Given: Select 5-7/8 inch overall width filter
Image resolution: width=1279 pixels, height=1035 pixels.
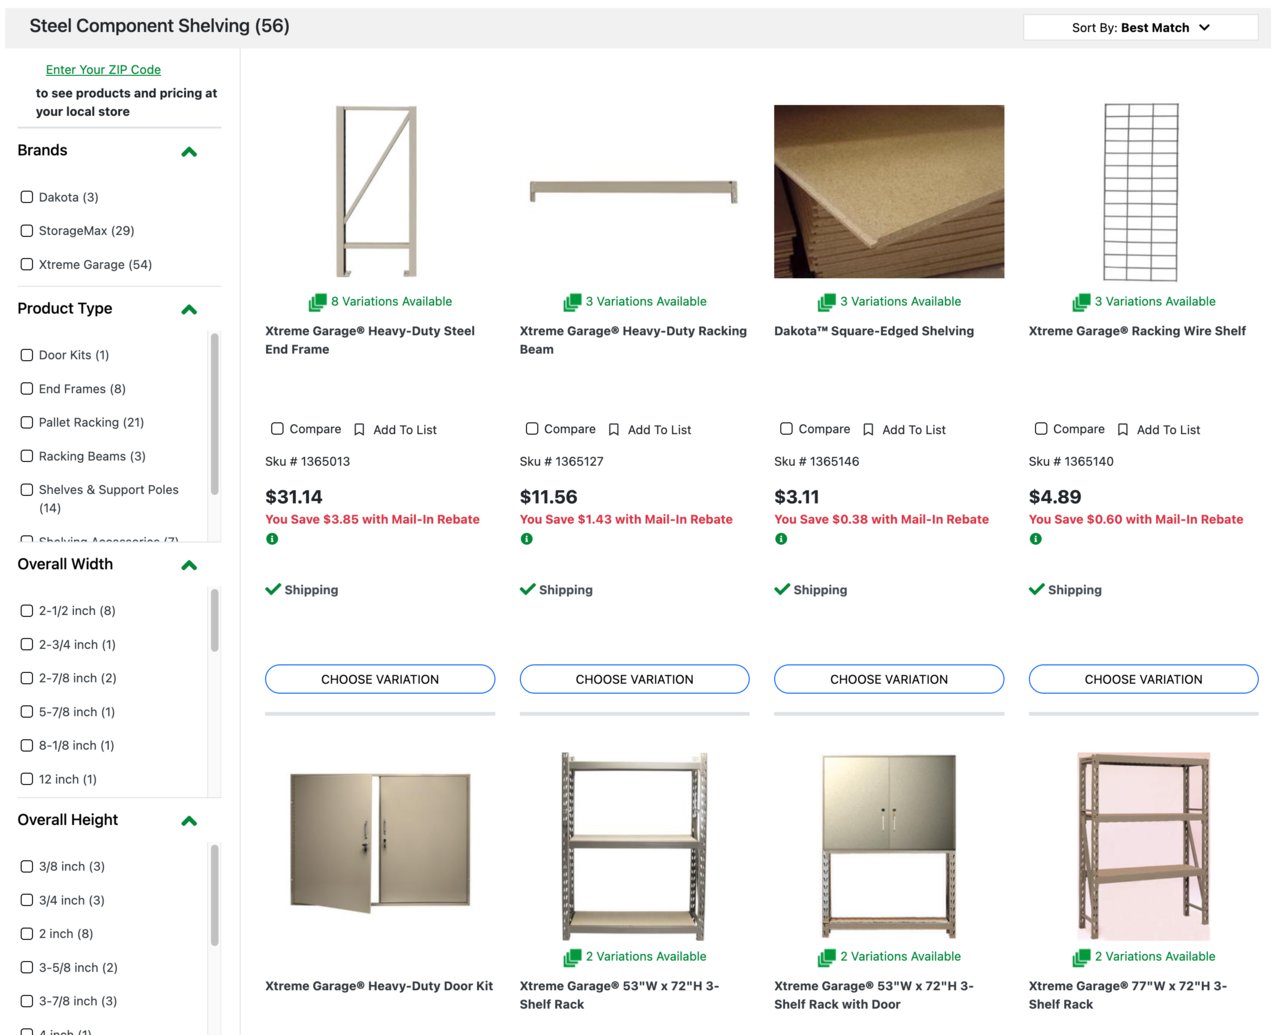Looking at the screenshot, I should coord(27,712).
